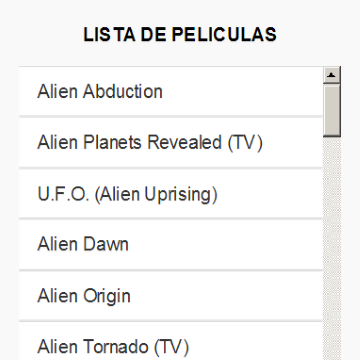Page down using the dotted scrollbar track
The height and width of the screenshot is (360, 360).
(332, 248)
